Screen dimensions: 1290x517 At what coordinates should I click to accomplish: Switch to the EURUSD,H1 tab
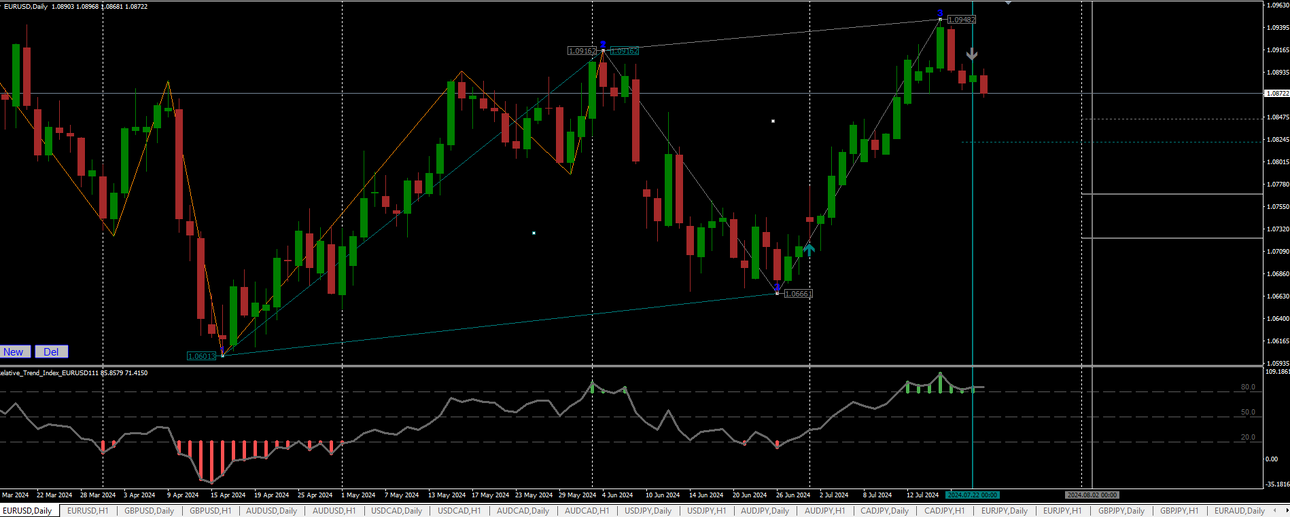(88, 511)
